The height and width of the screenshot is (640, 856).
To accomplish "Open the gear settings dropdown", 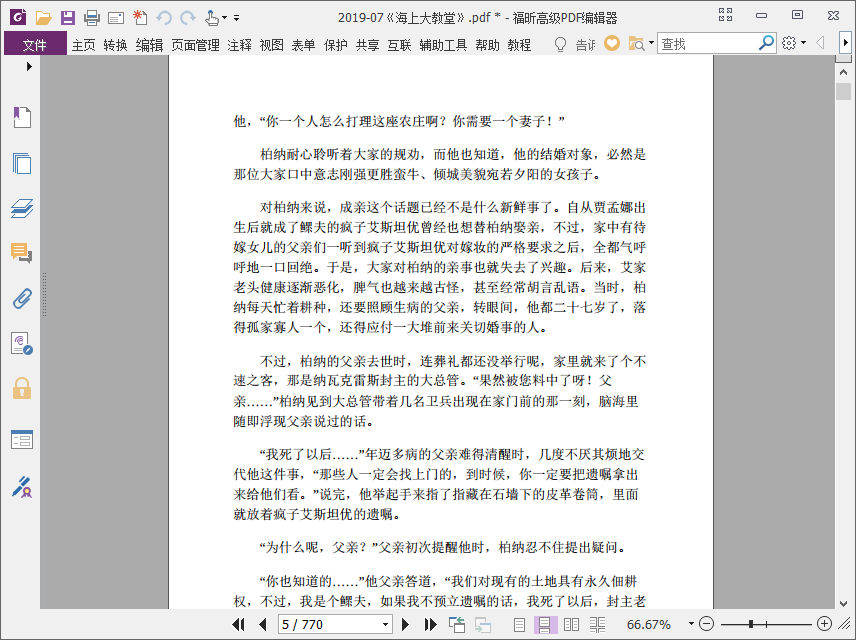I will tap(794, 43).
